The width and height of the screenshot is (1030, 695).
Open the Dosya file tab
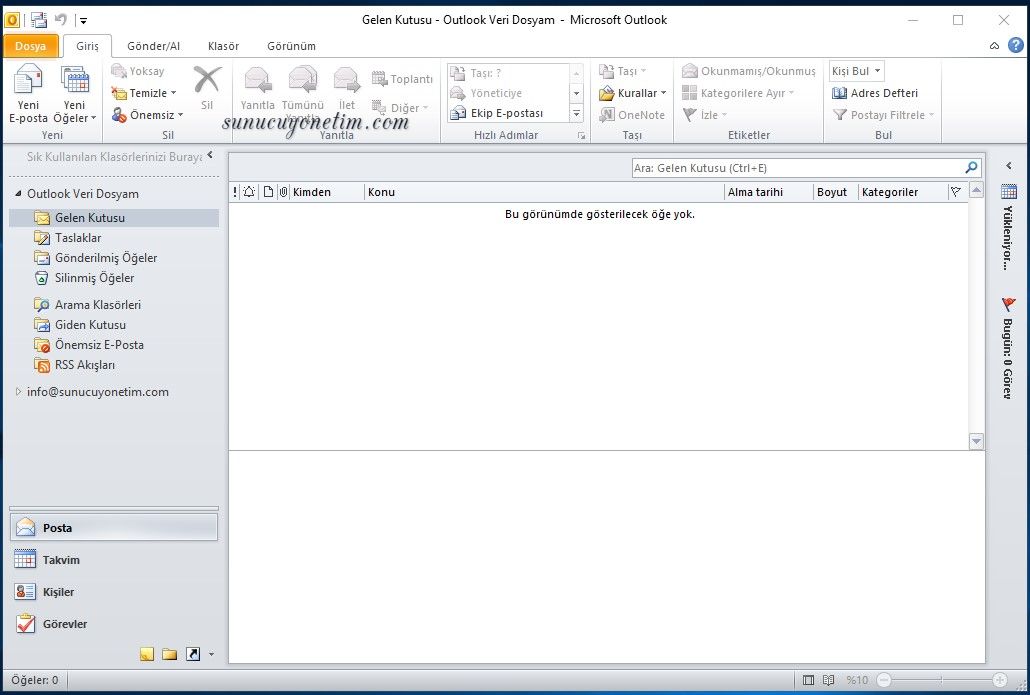point(30,46)
